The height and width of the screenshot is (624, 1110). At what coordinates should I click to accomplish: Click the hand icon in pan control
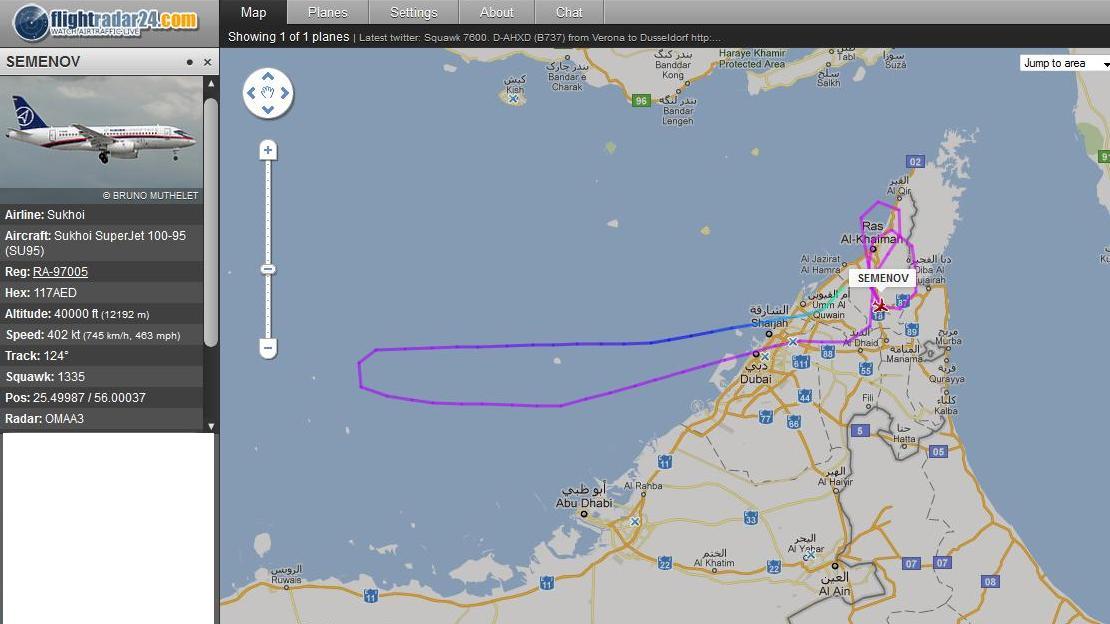tap(268, 93)
